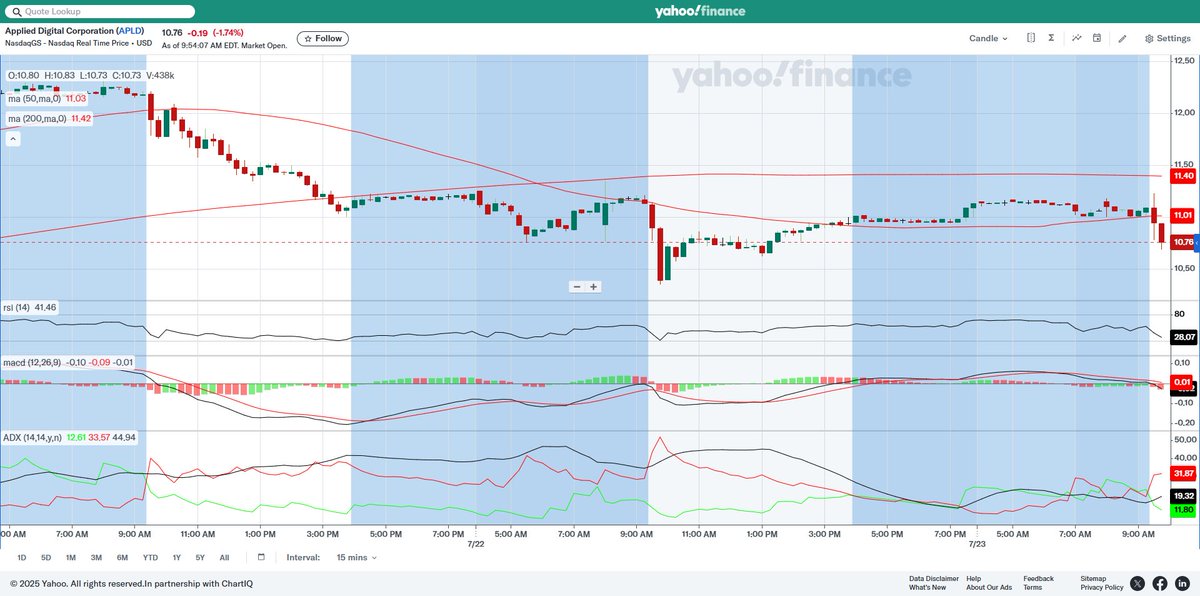Select the ma (200,ma,0) study label
The image size is (1200, 596).
pos(50,118)
